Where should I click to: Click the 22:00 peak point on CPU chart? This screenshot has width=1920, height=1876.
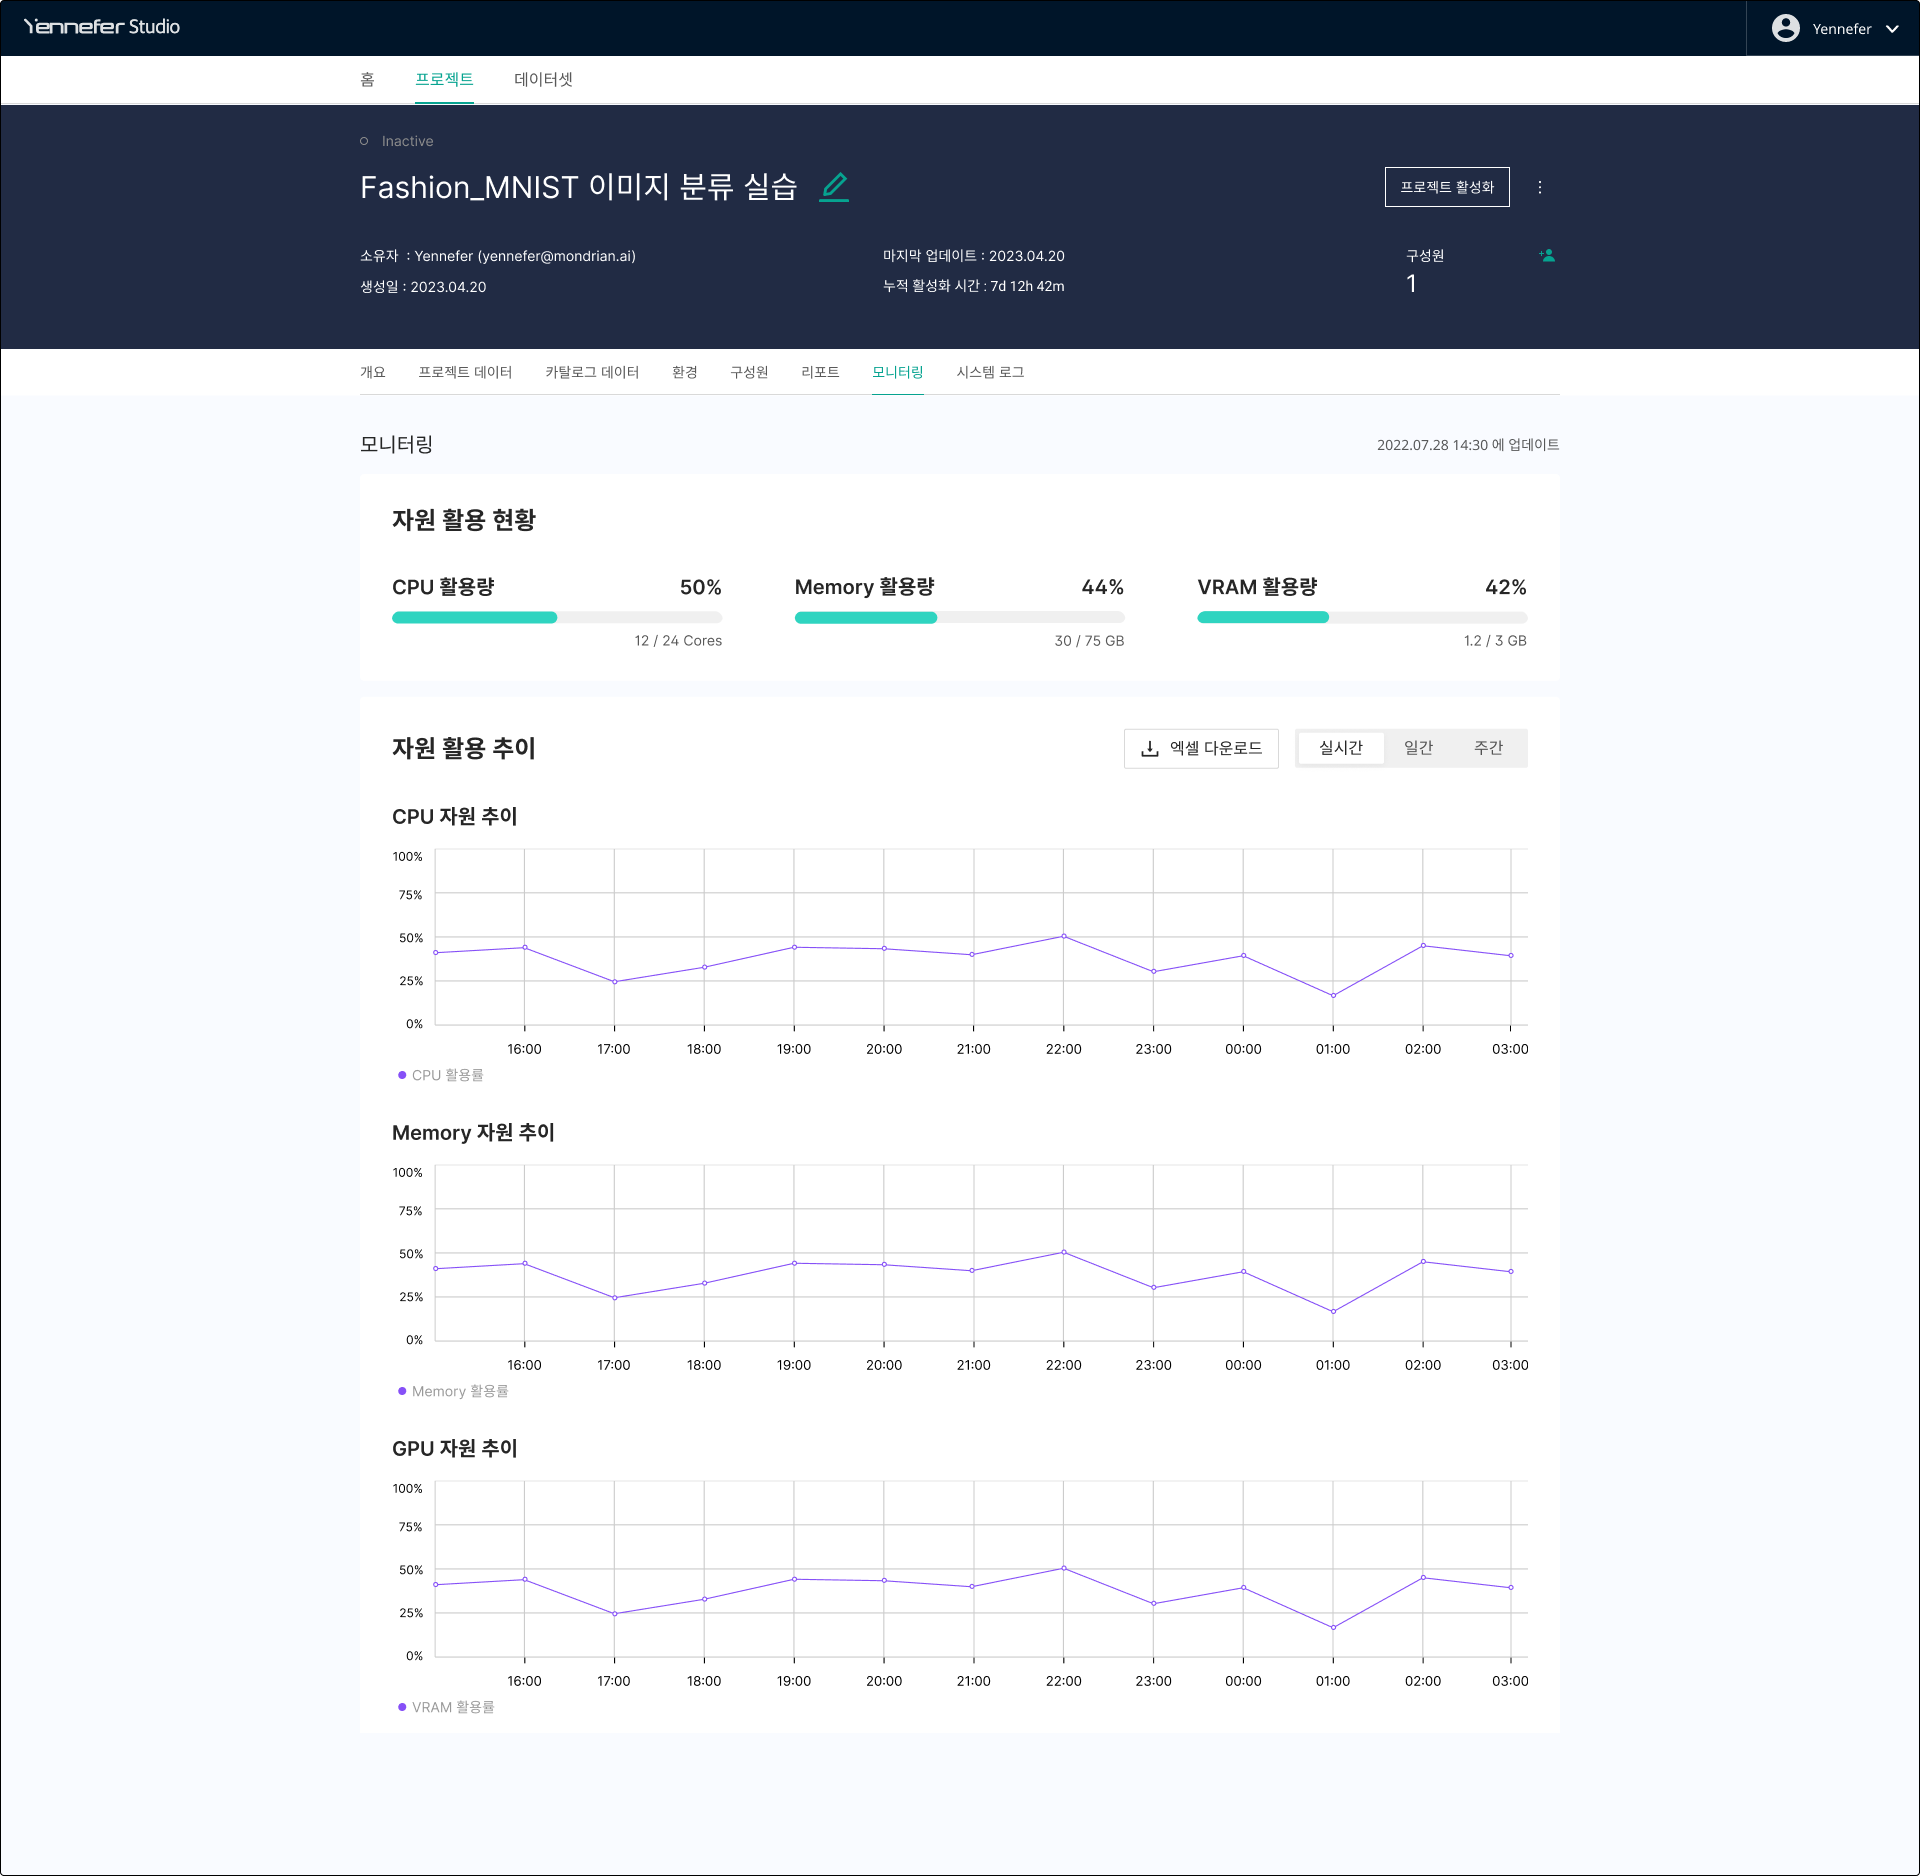coord(1063,936)
